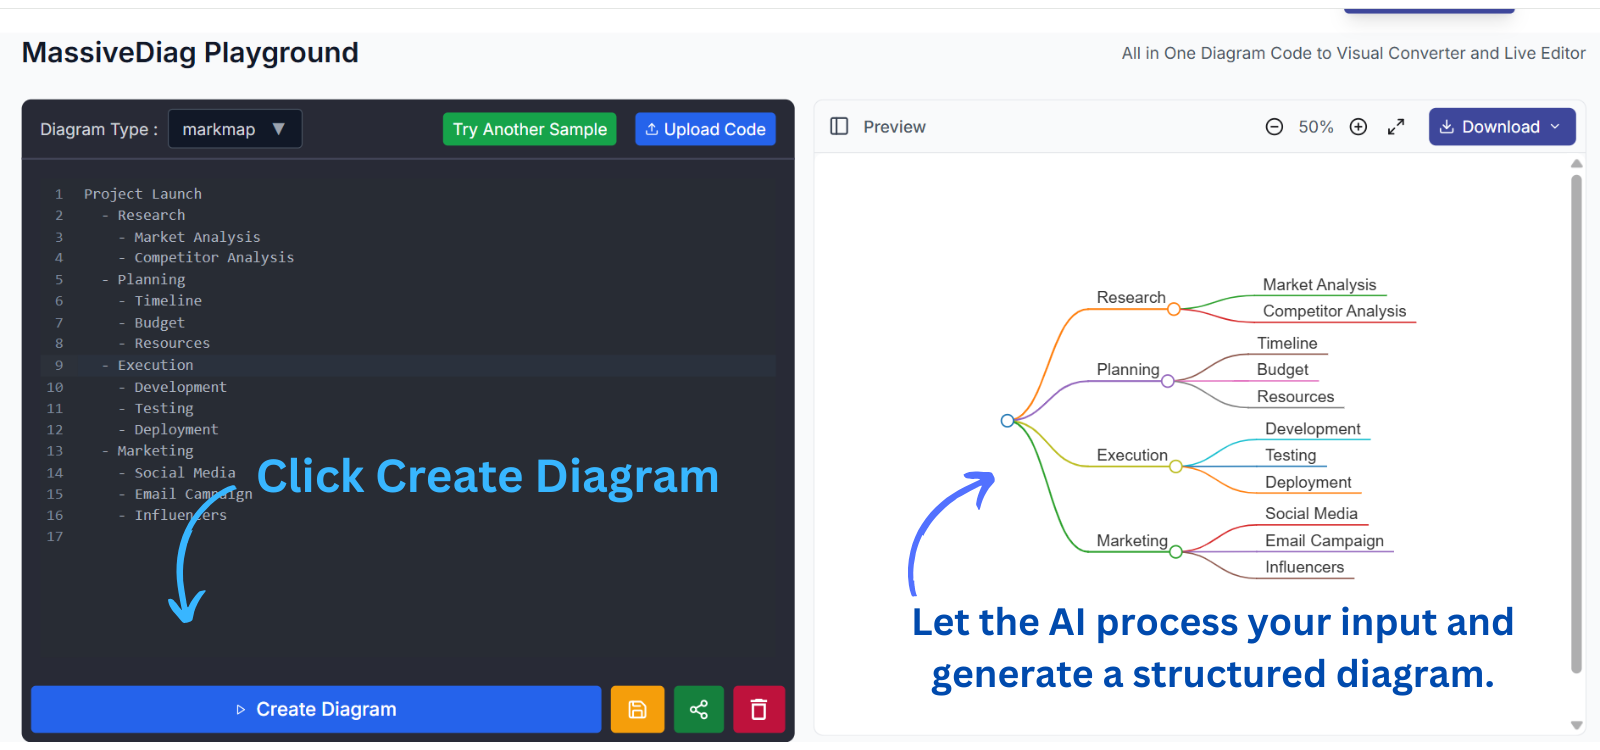Open the Diagram Type markmap dropdown

coord(235,129)
